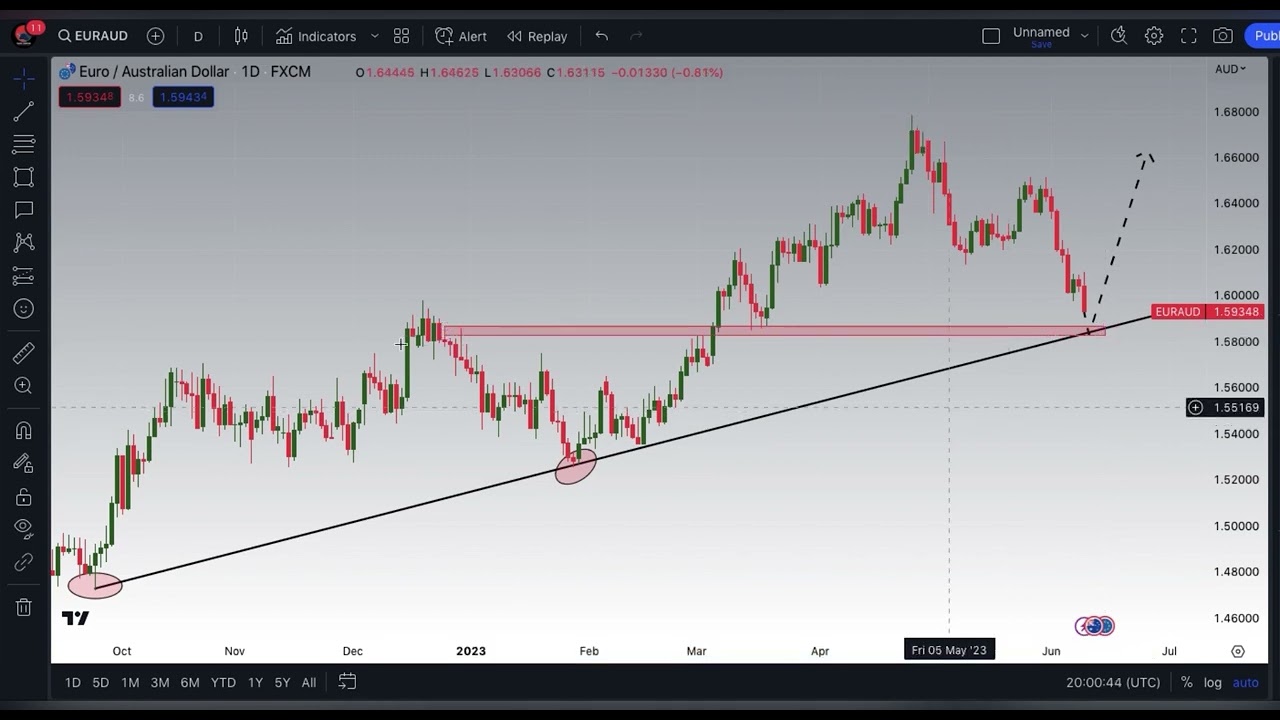Screen dimensions: 1280x720
Task: Open the timezone 20:00:44 (UTC) menu
Action: pos(1113,682)
